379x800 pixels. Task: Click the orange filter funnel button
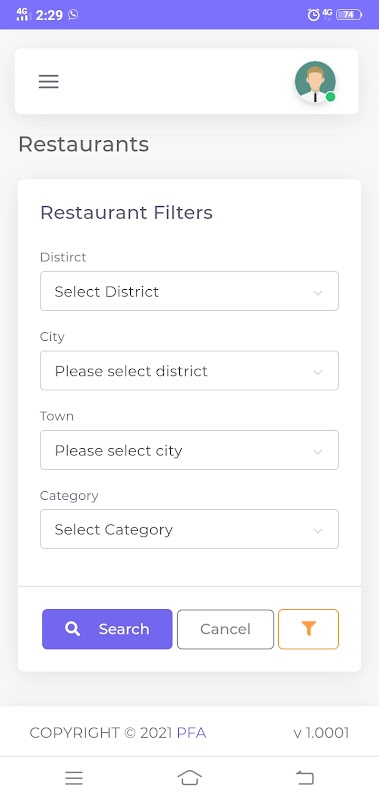point(308,629)
